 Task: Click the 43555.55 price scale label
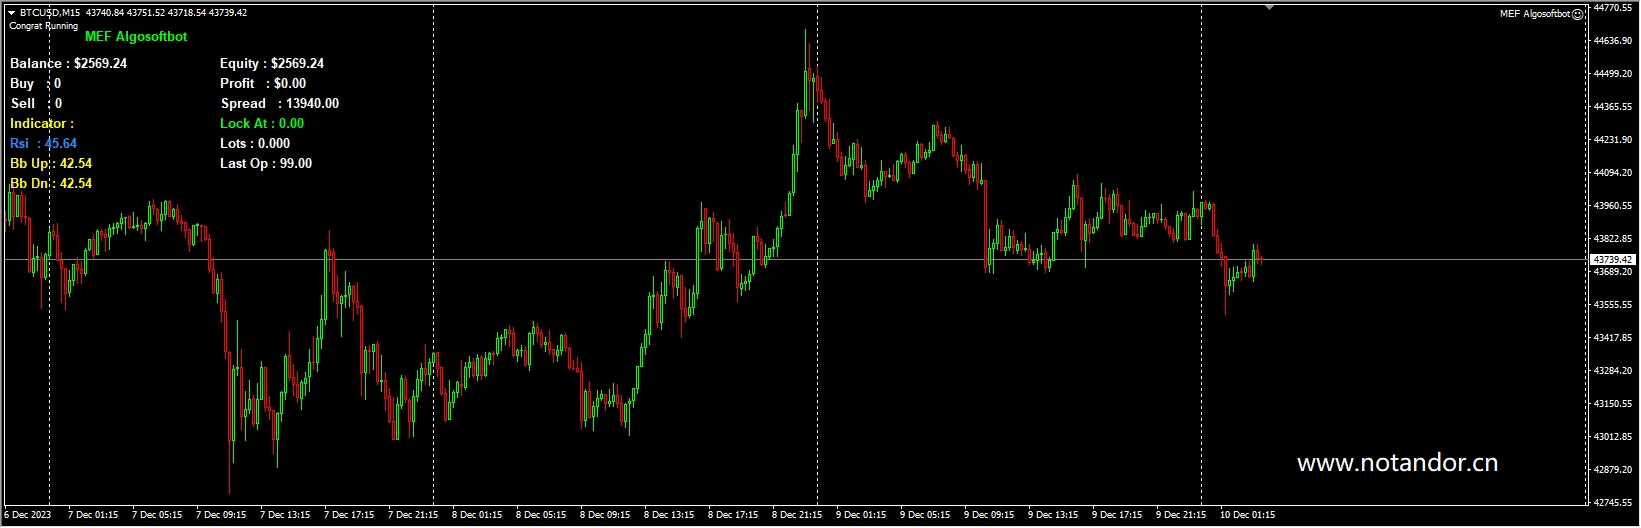click(x=1613, y=305)
